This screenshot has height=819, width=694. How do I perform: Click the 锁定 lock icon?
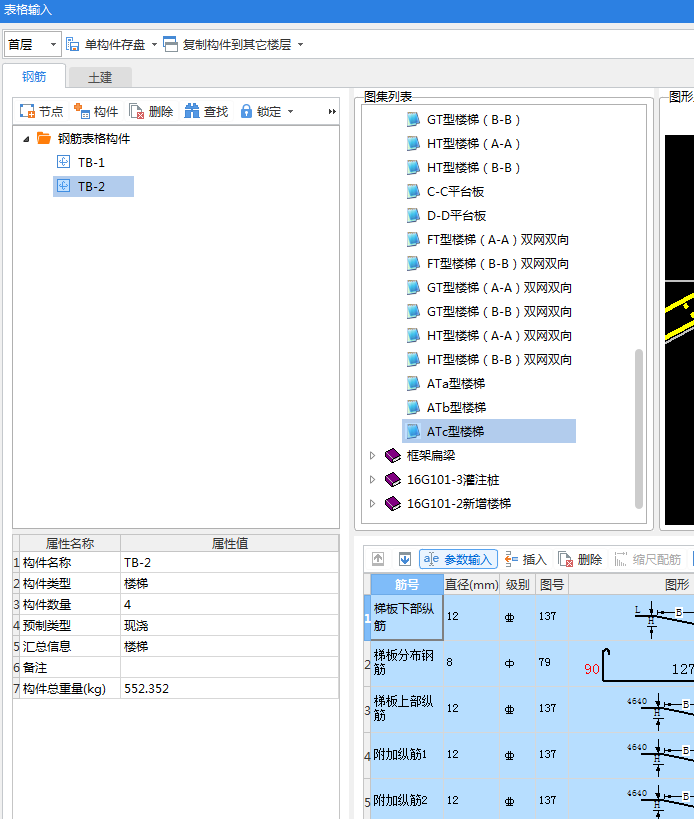[x=246, y=111]
